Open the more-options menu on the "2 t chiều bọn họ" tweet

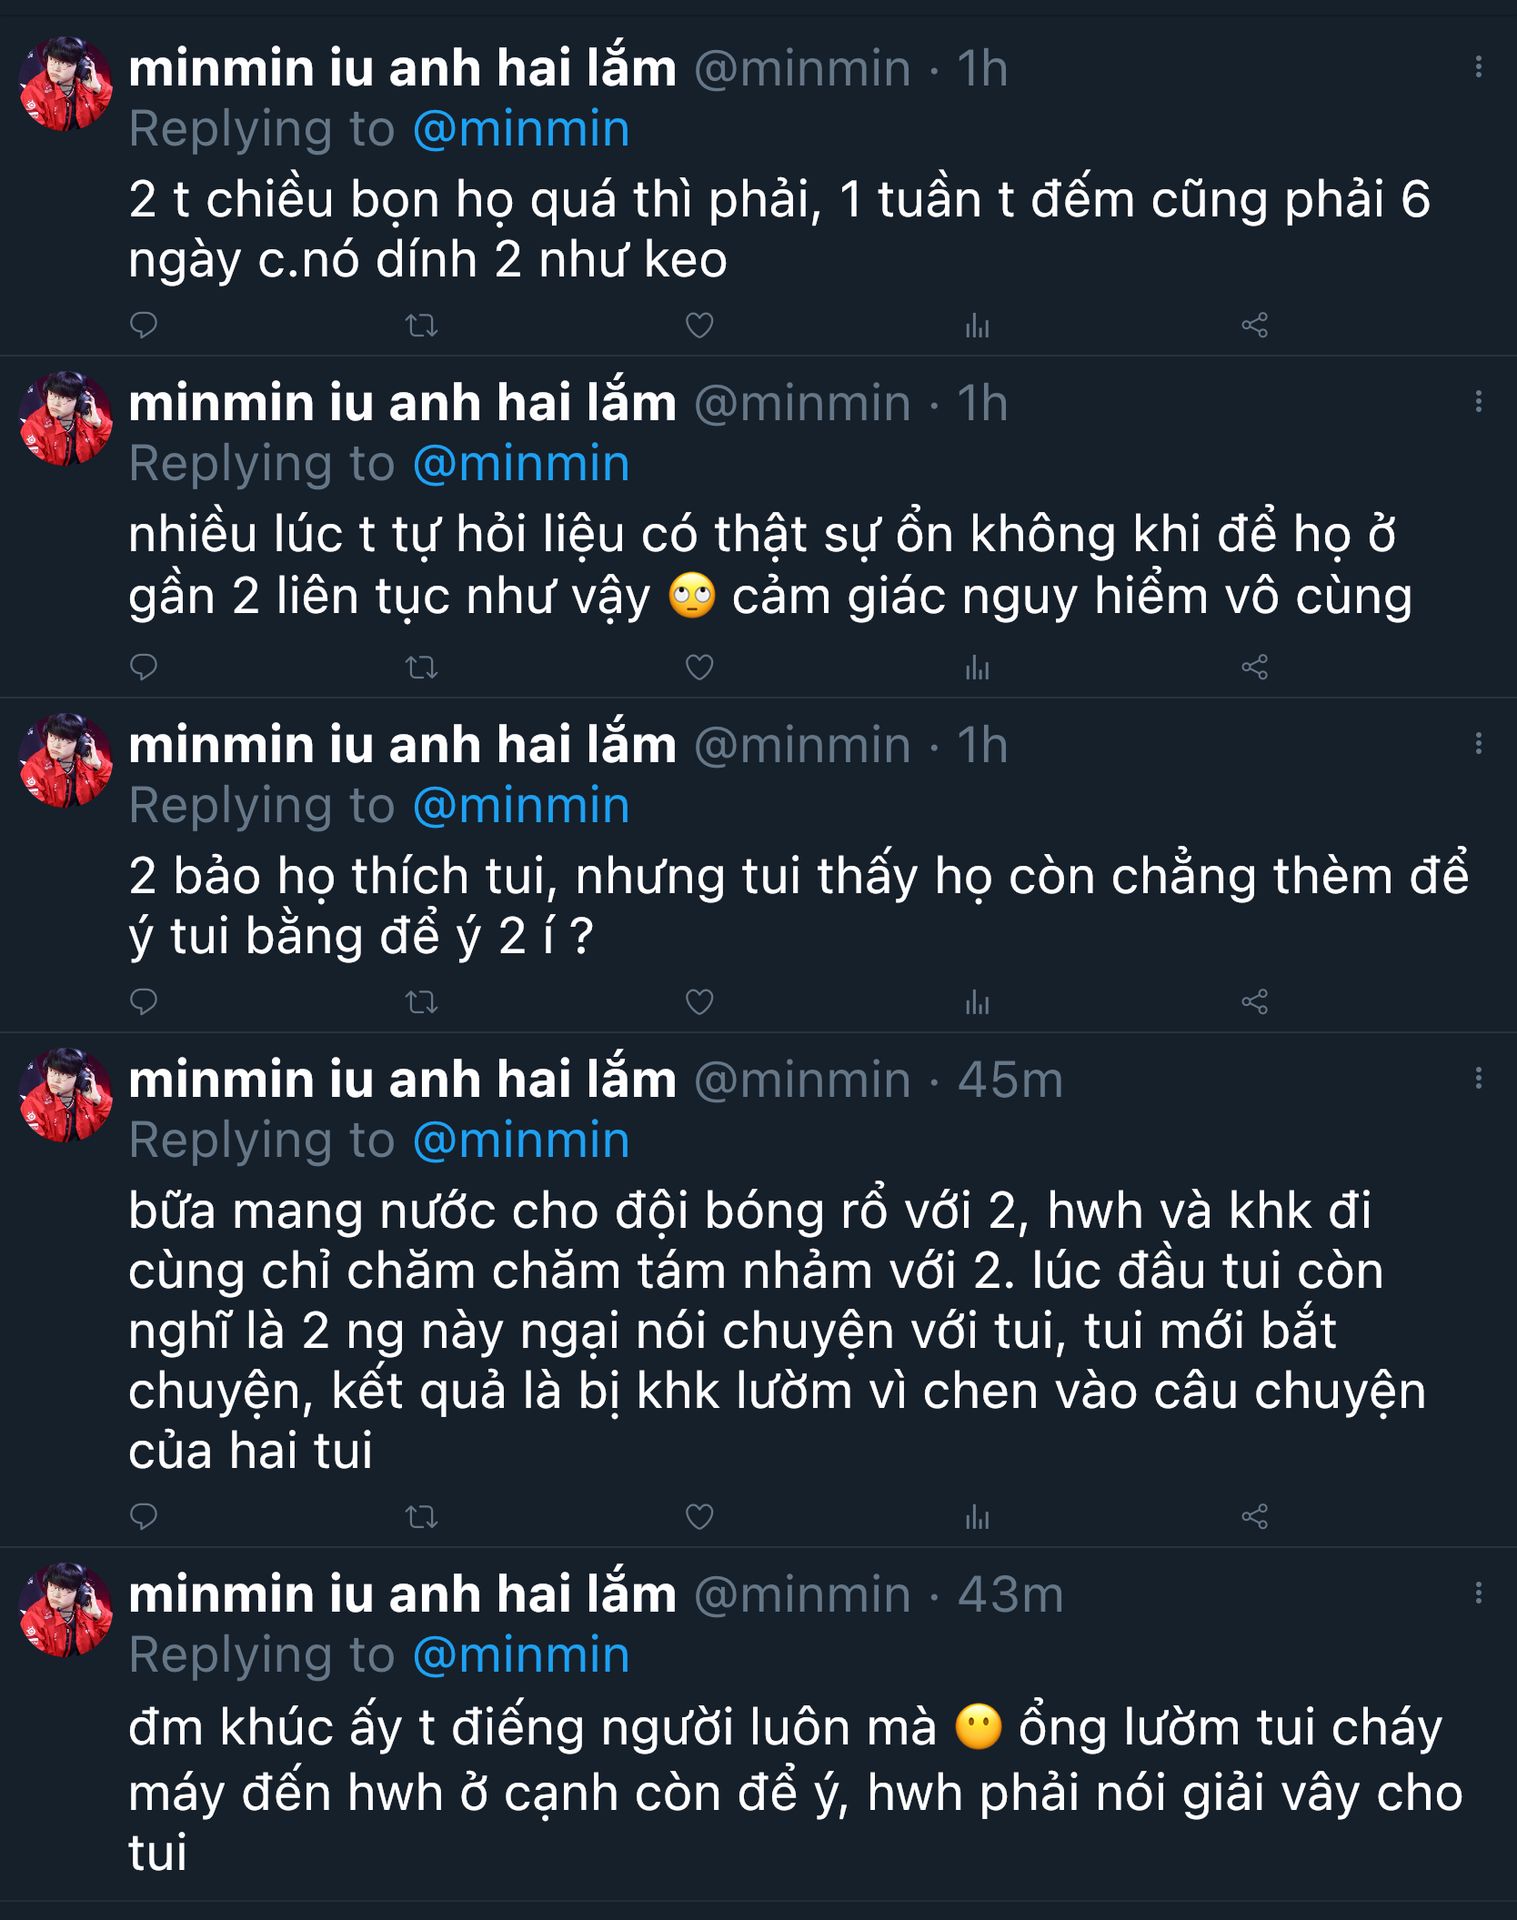pyautogui.click(x=1478, y=67)
